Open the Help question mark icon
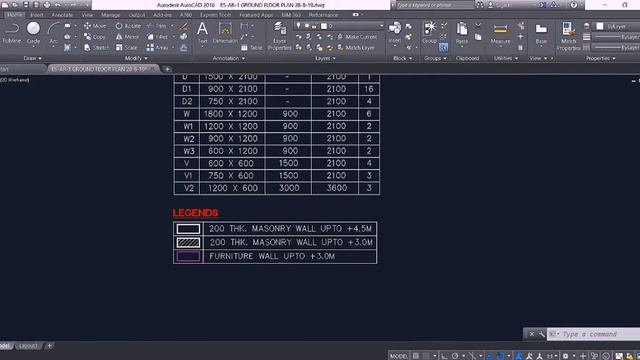Viewport: 640px width, 360px height. pos(574,5)
